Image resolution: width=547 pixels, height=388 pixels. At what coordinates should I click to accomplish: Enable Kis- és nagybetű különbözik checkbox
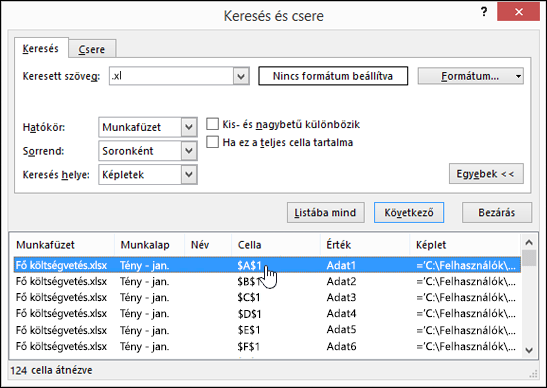pos(212,124)
